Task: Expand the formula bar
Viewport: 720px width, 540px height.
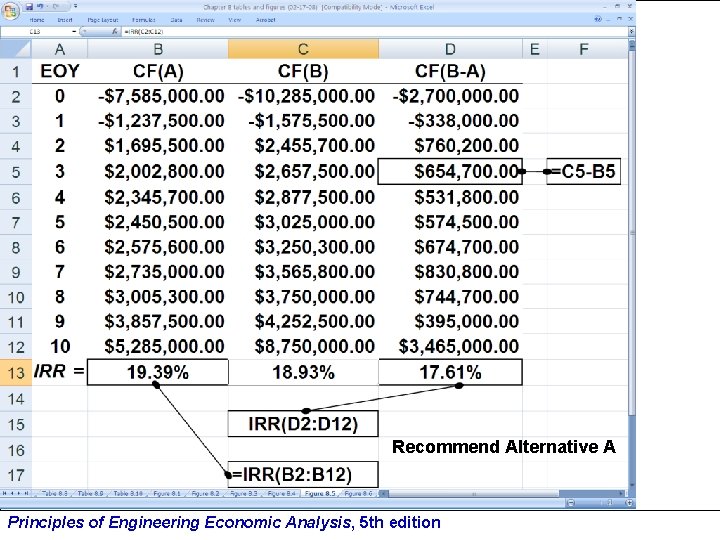Action: tap(632, 31)
